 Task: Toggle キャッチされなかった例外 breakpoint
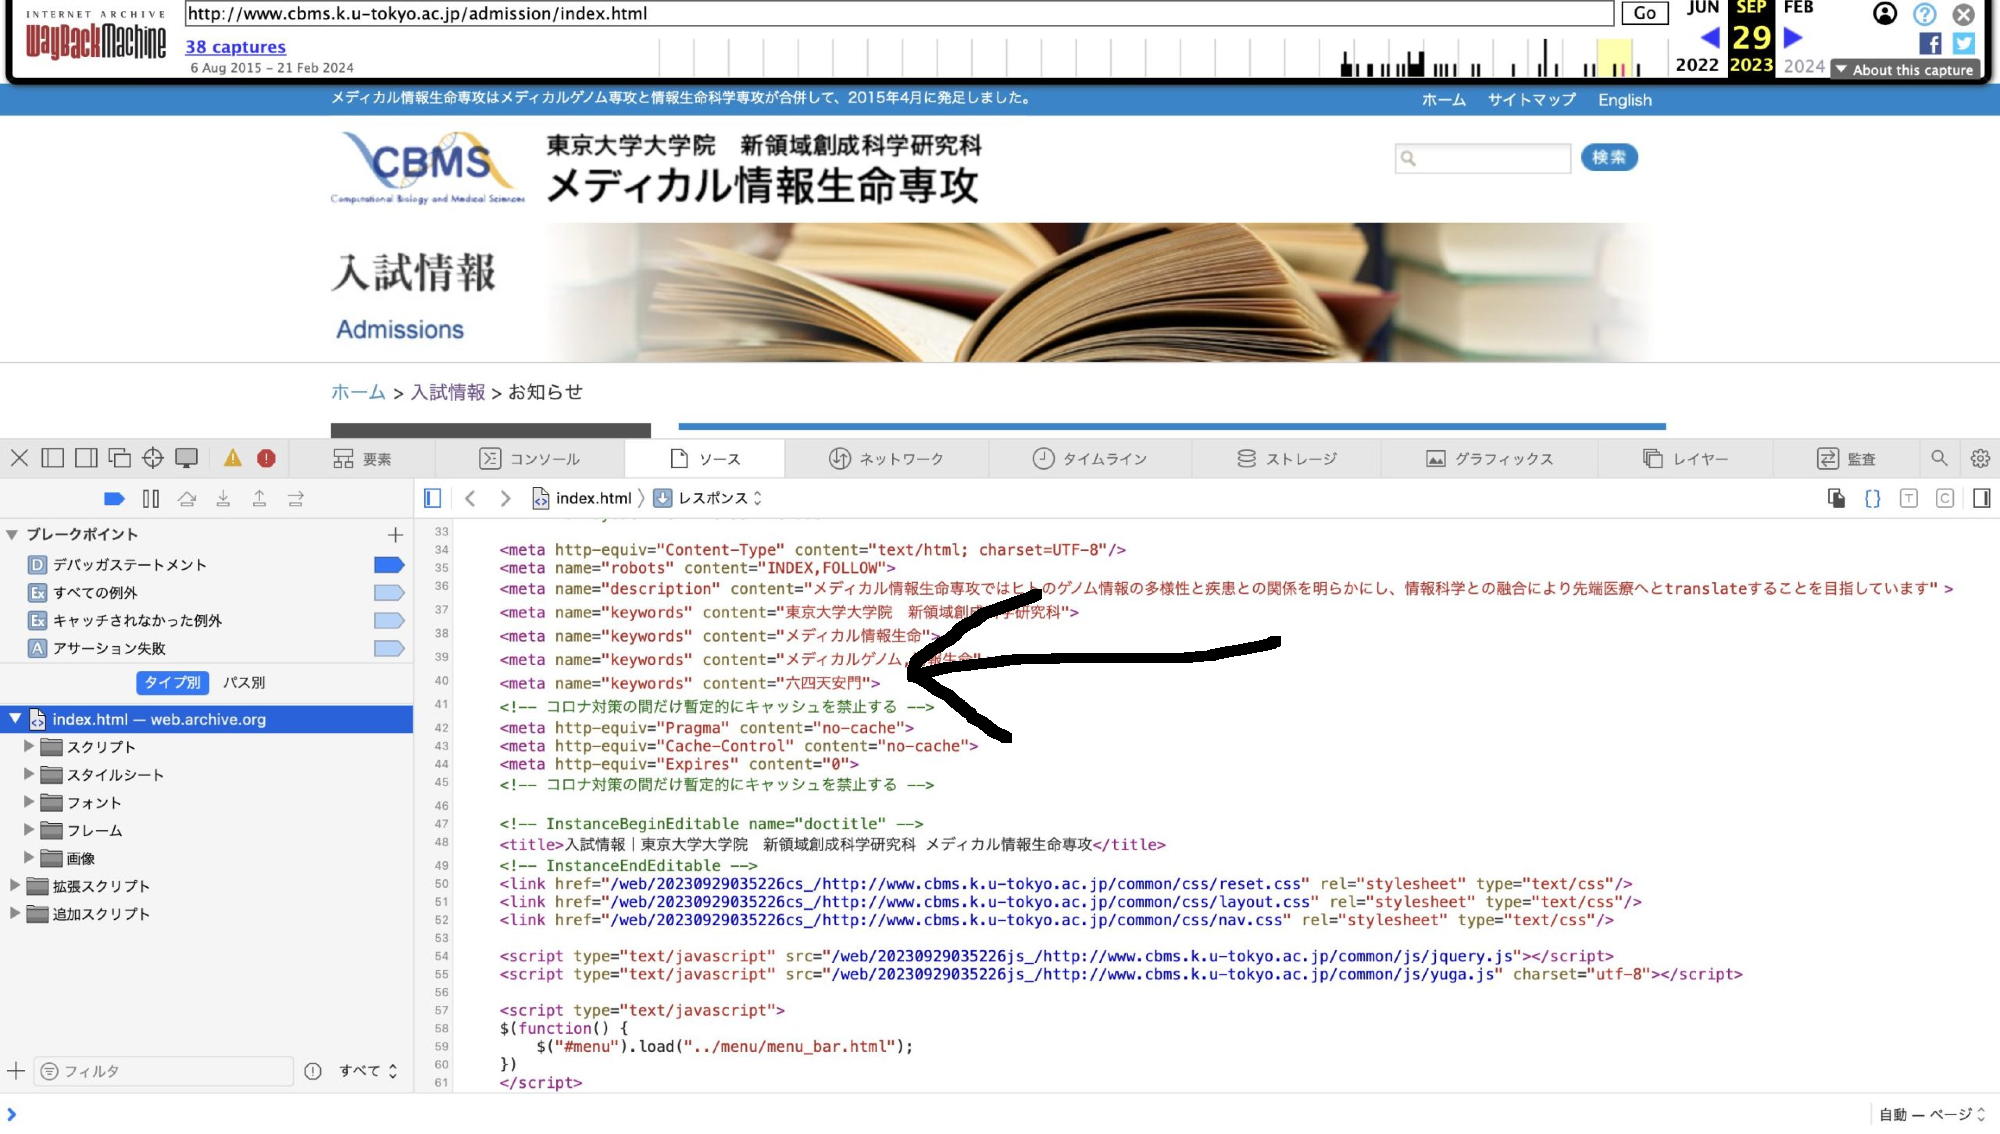click(389, 621)
